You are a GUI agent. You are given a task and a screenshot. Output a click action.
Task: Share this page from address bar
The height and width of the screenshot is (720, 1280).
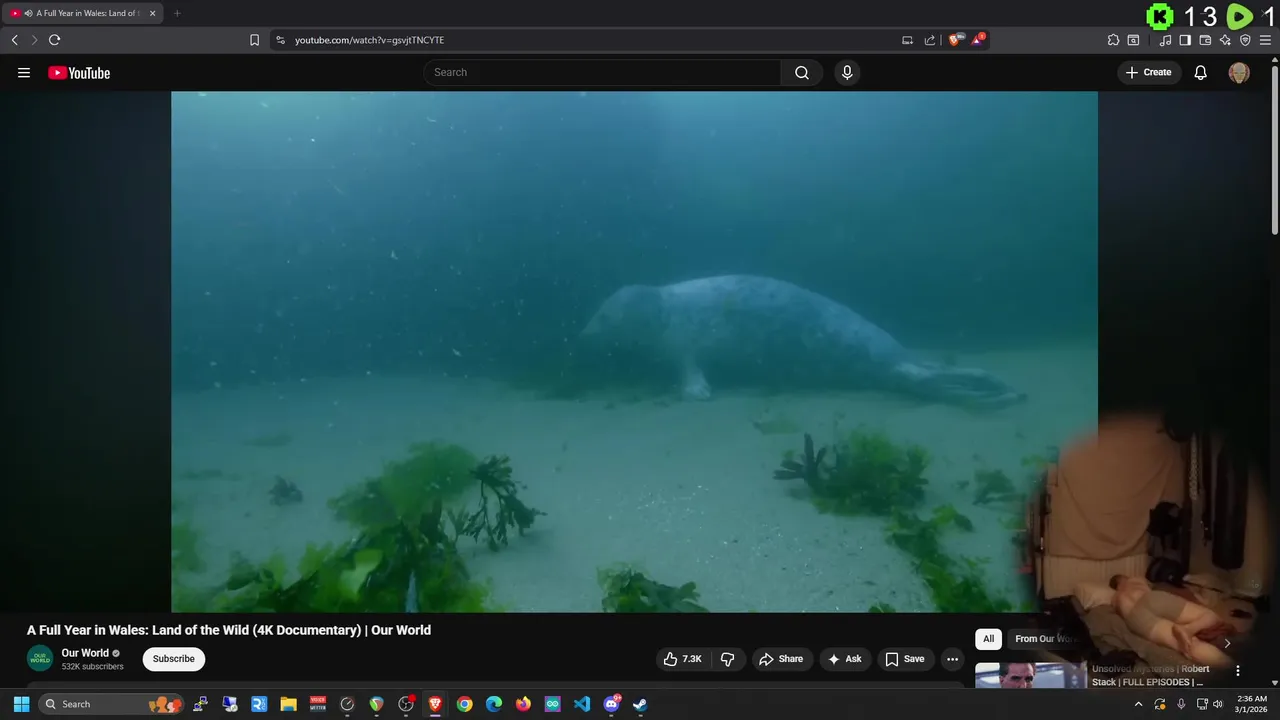point(930,40)
